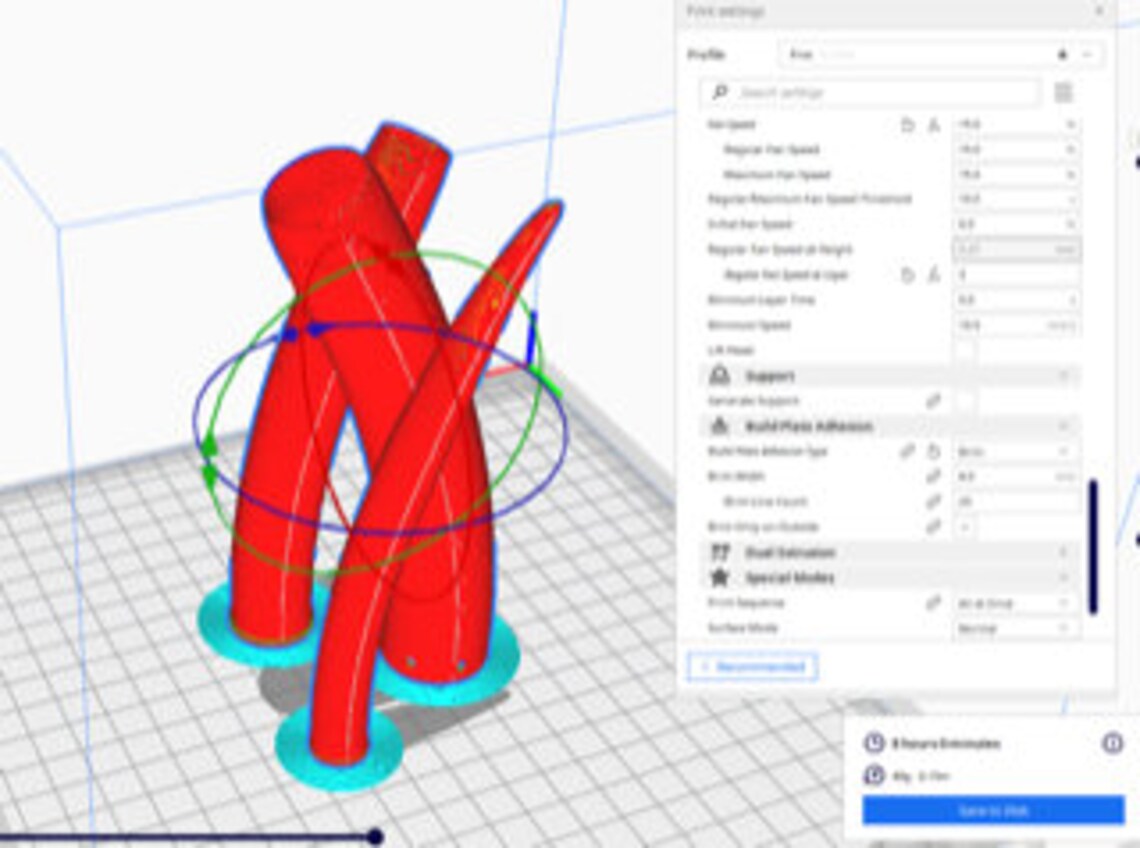Collapse the Support settings section
The width and height of the screenshot is (1140, 848).
(1063, 375)
